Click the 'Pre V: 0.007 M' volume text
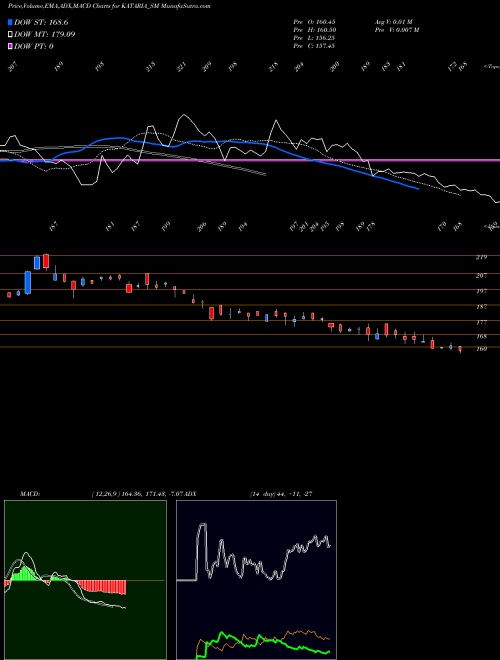This screenshot has width=500, height=660. coord(397,30)
